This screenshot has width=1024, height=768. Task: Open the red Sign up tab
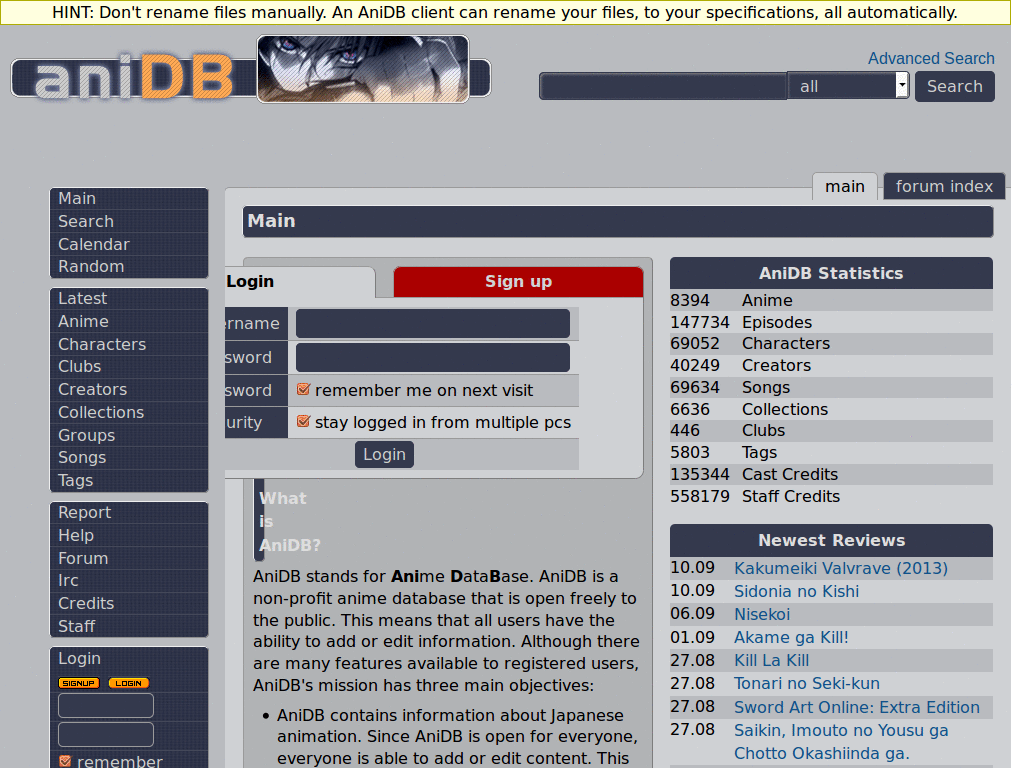(519, 281)
